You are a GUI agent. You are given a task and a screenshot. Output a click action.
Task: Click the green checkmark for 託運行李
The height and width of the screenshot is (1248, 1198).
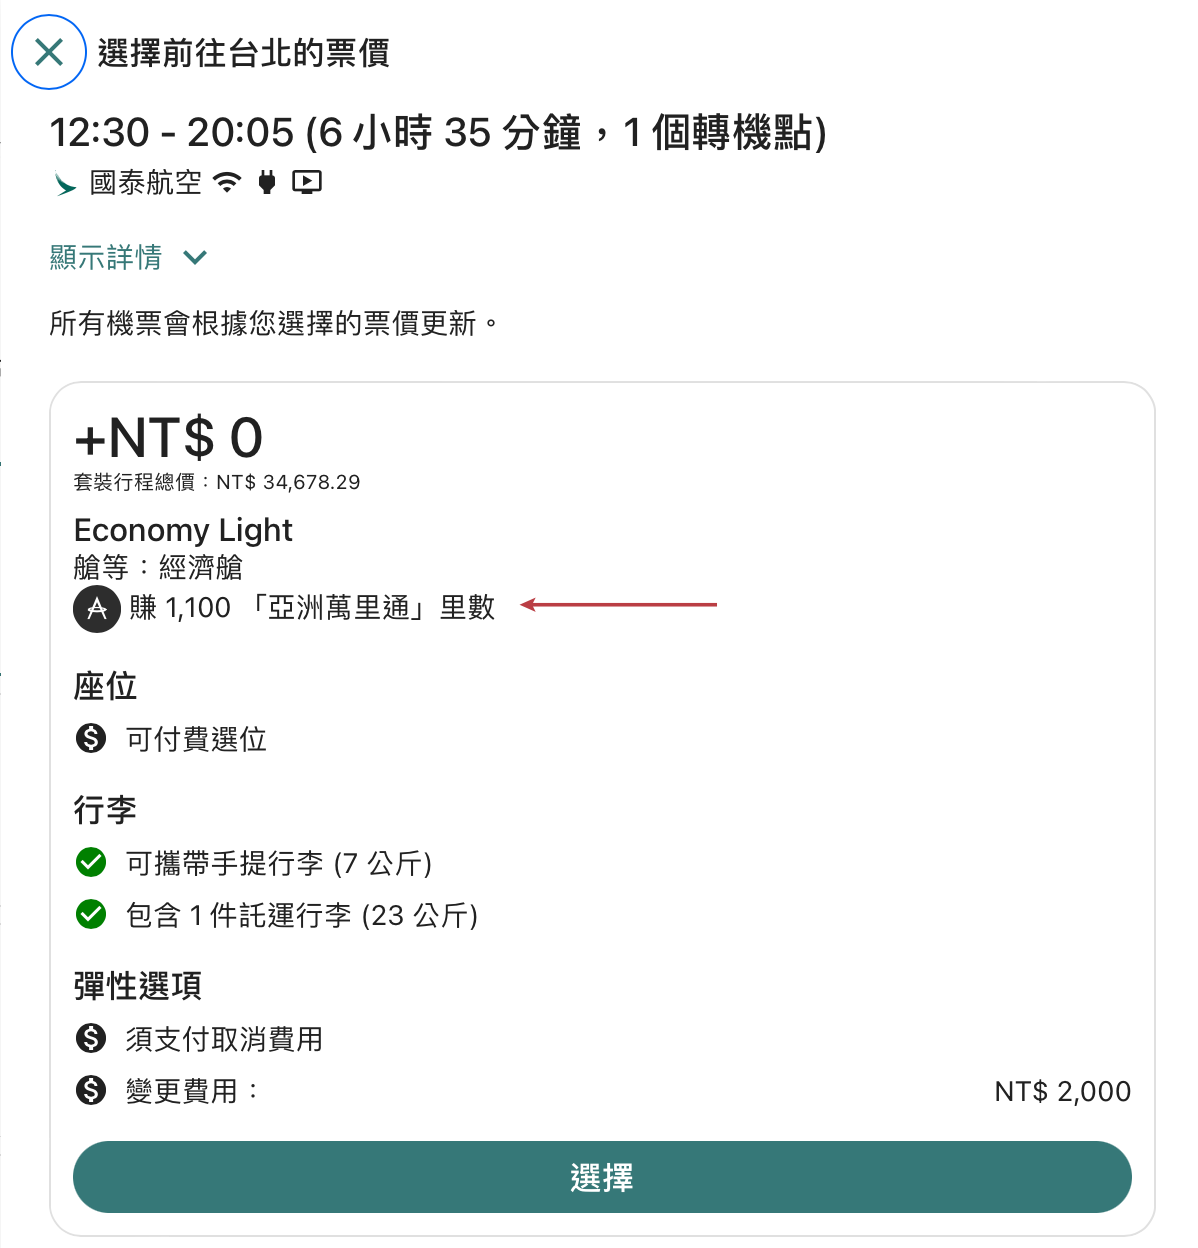click(x=91, y=914)
